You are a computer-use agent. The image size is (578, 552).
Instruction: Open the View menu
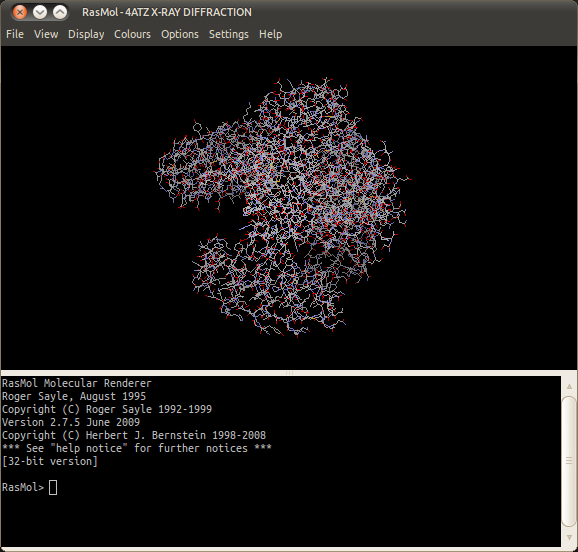point(46,34)
